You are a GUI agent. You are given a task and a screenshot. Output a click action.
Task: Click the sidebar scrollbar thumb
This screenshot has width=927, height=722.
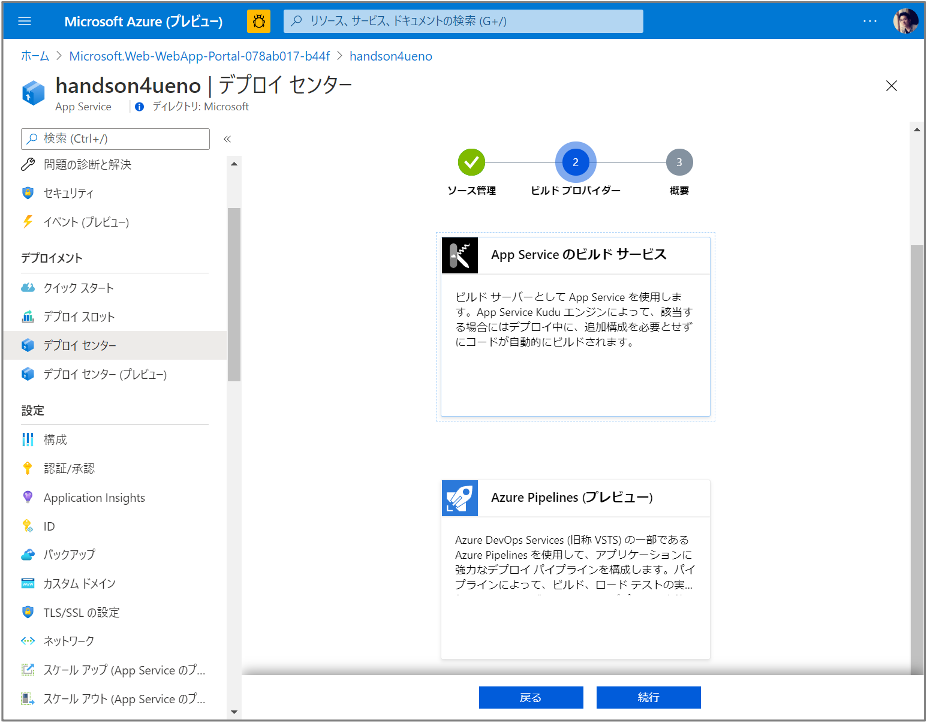234,294
